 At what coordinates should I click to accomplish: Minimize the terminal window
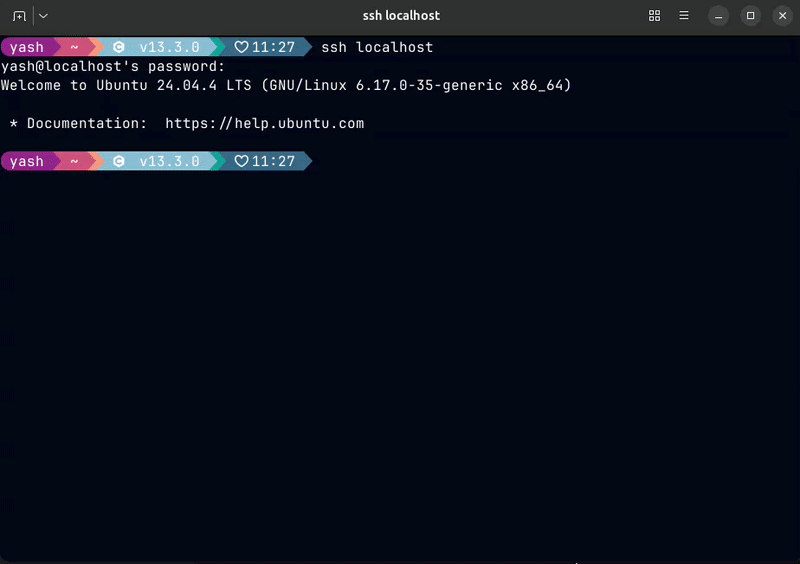pyautogui.click(x=718, y=16)
